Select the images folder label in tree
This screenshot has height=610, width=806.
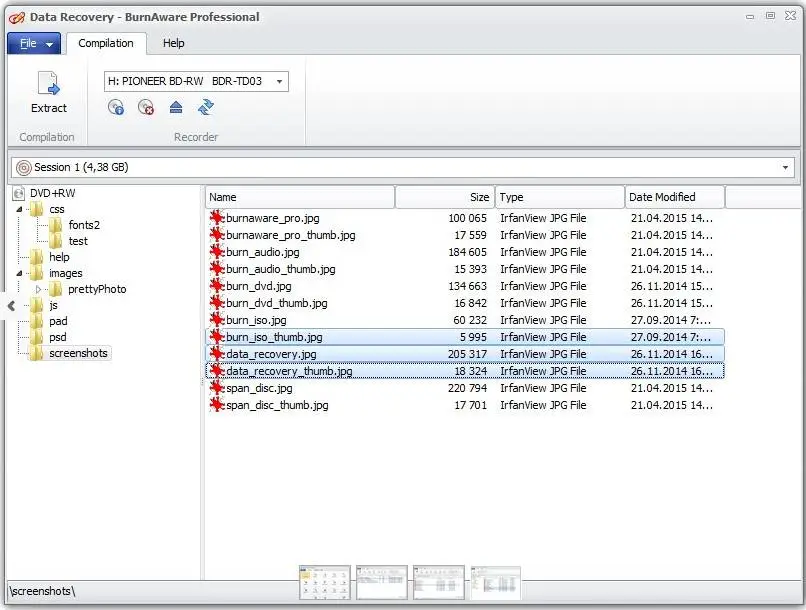point(66,273)
